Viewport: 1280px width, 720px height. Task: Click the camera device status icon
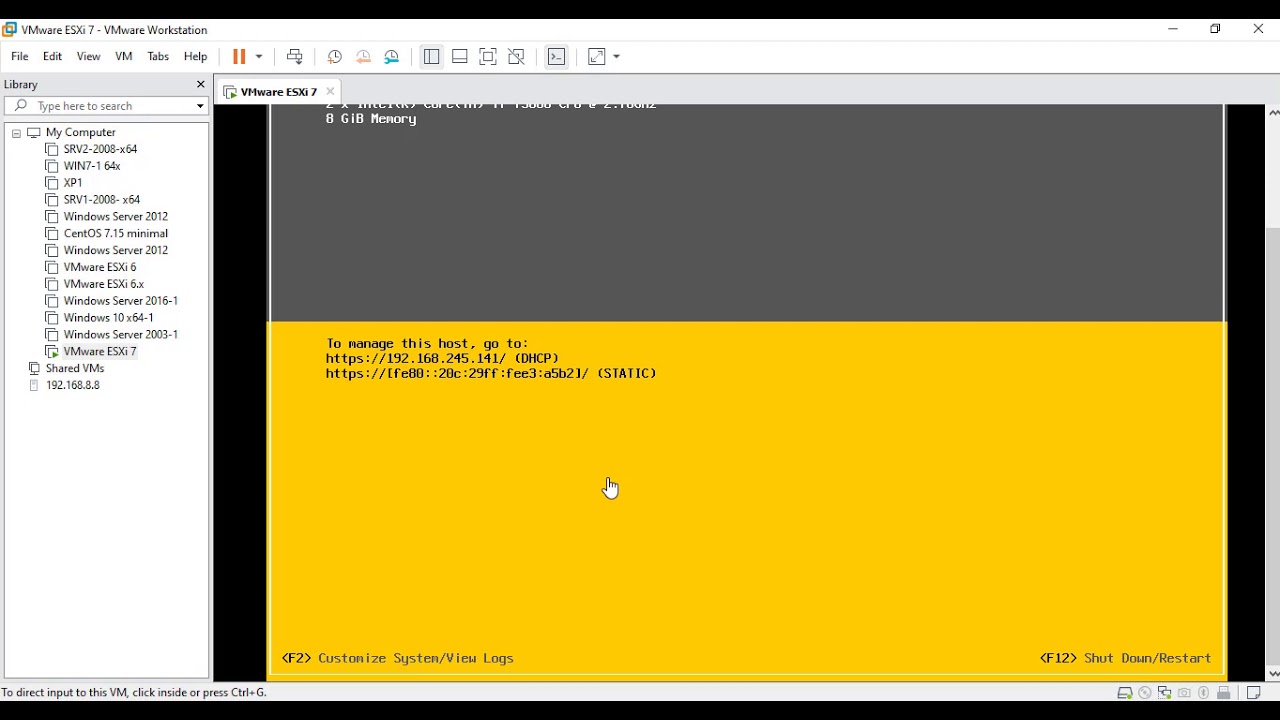(x=1184, y=693)
